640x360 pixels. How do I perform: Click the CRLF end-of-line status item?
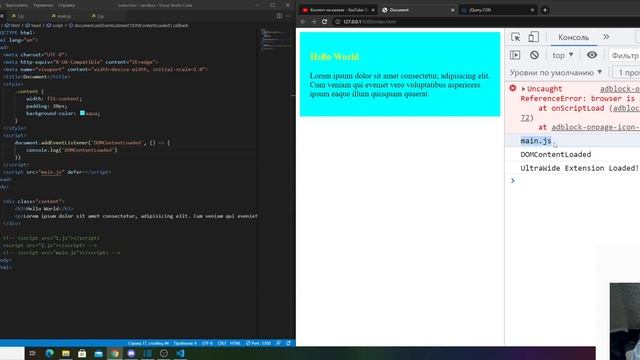222,343
